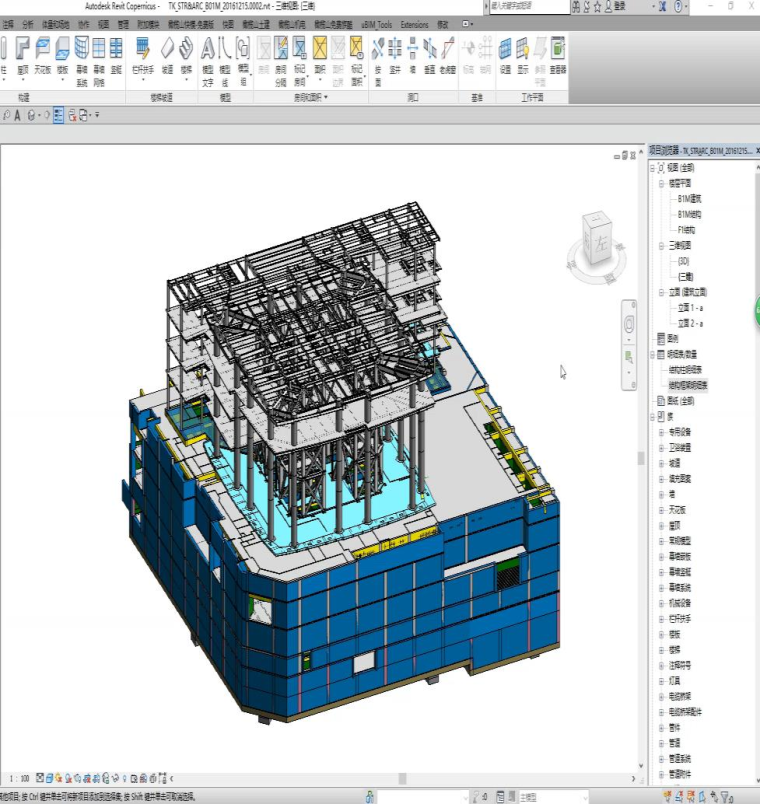Image resolution: width=760 pixels, height=804 pixels.
Task: Select the 结构柱明细表 schedule
Action: 687,370
